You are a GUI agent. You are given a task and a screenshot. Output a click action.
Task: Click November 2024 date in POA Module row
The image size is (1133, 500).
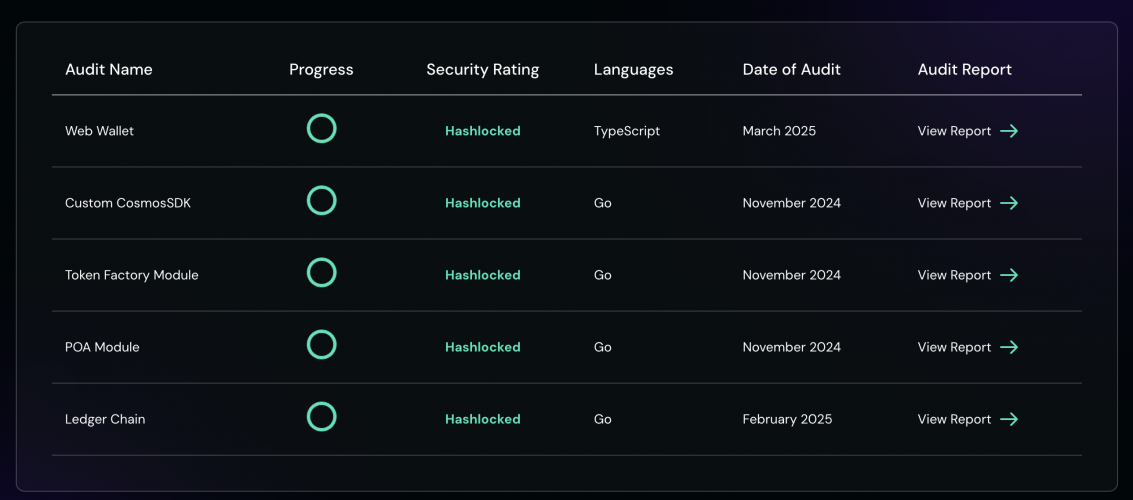coord(792,348)
